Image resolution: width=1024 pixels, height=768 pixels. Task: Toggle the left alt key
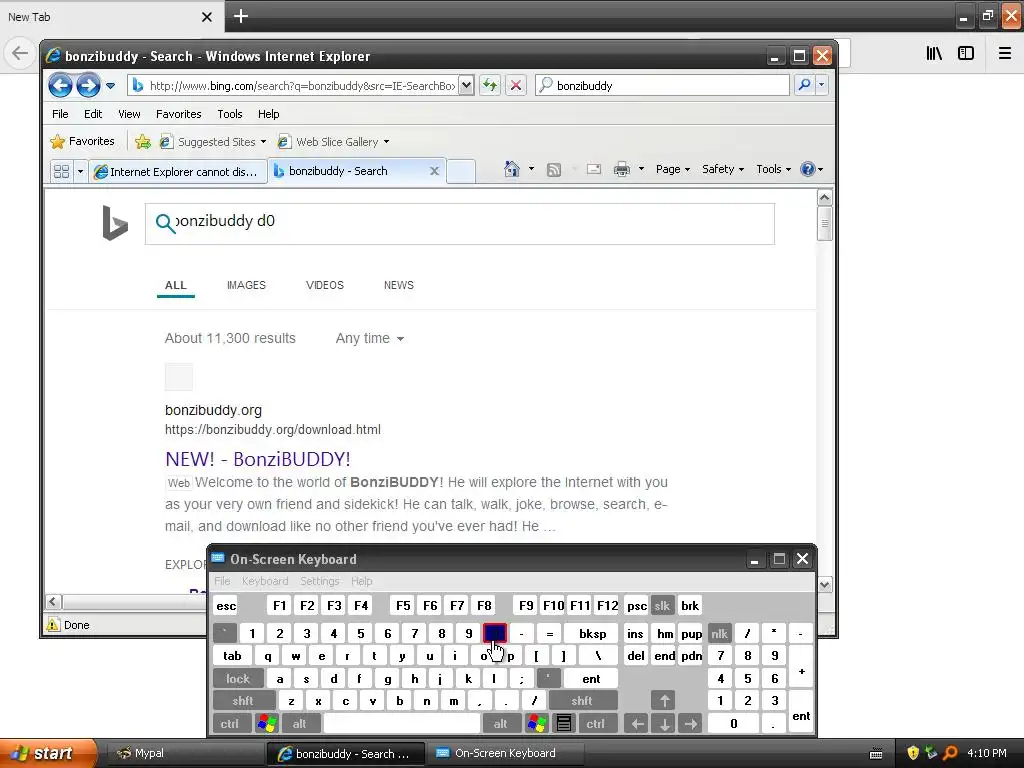[299, 724]
